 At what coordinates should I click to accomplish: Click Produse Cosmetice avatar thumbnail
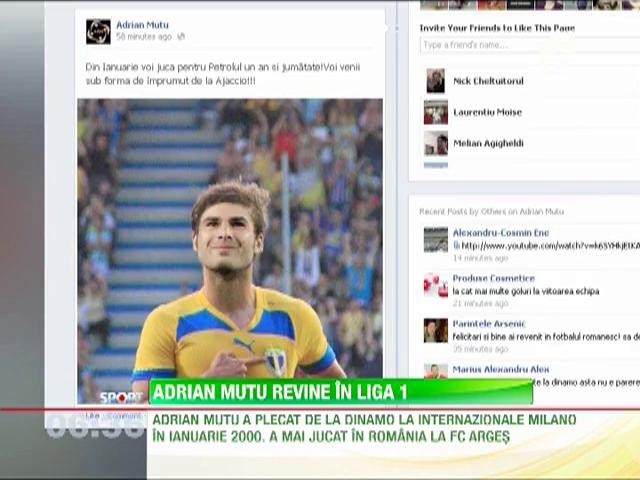[436, 285]
